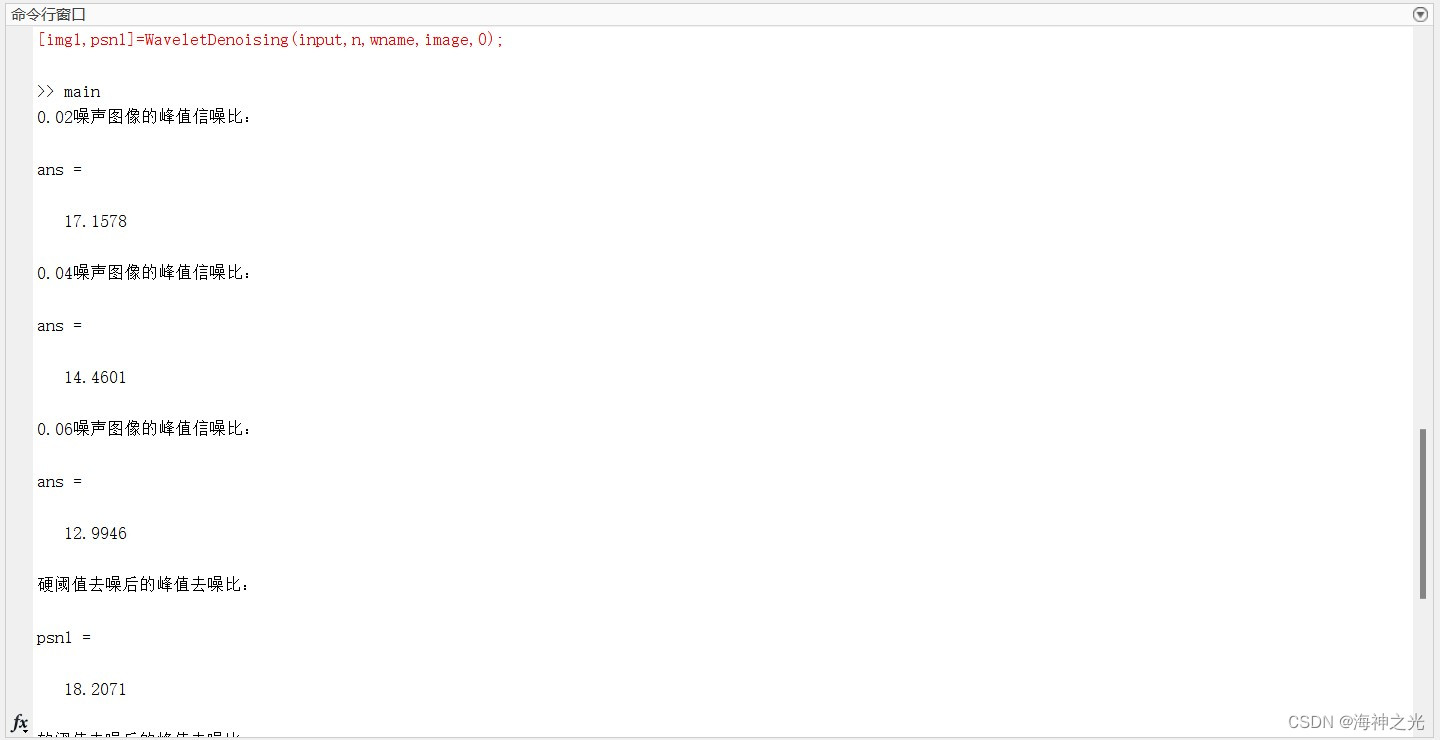Click the 0.02噪声图像的峰值信噪比 line
1440x740 pixels.
pos(145,117)
